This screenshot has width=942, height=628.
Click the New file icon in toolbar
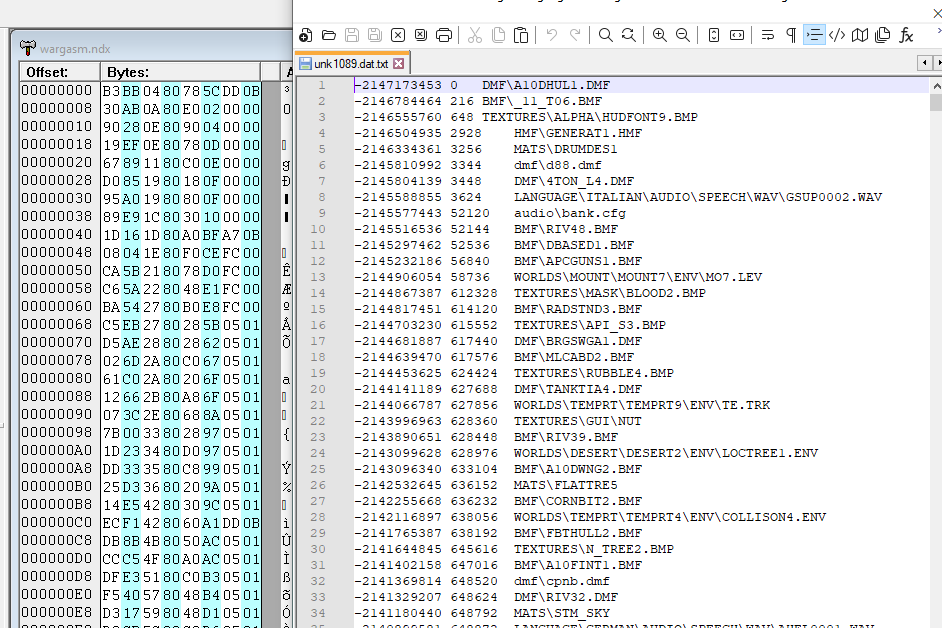[306, 35]
